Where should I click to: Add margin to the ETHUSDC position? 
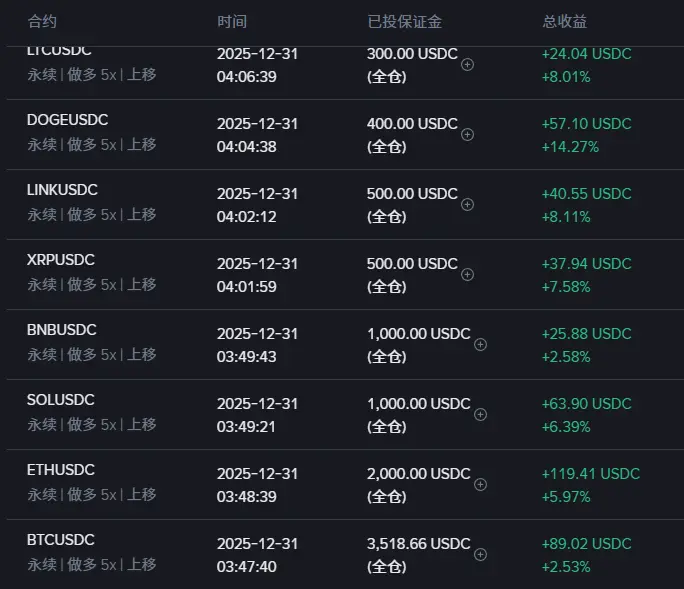pyautogui.click(x=480, y=484)
